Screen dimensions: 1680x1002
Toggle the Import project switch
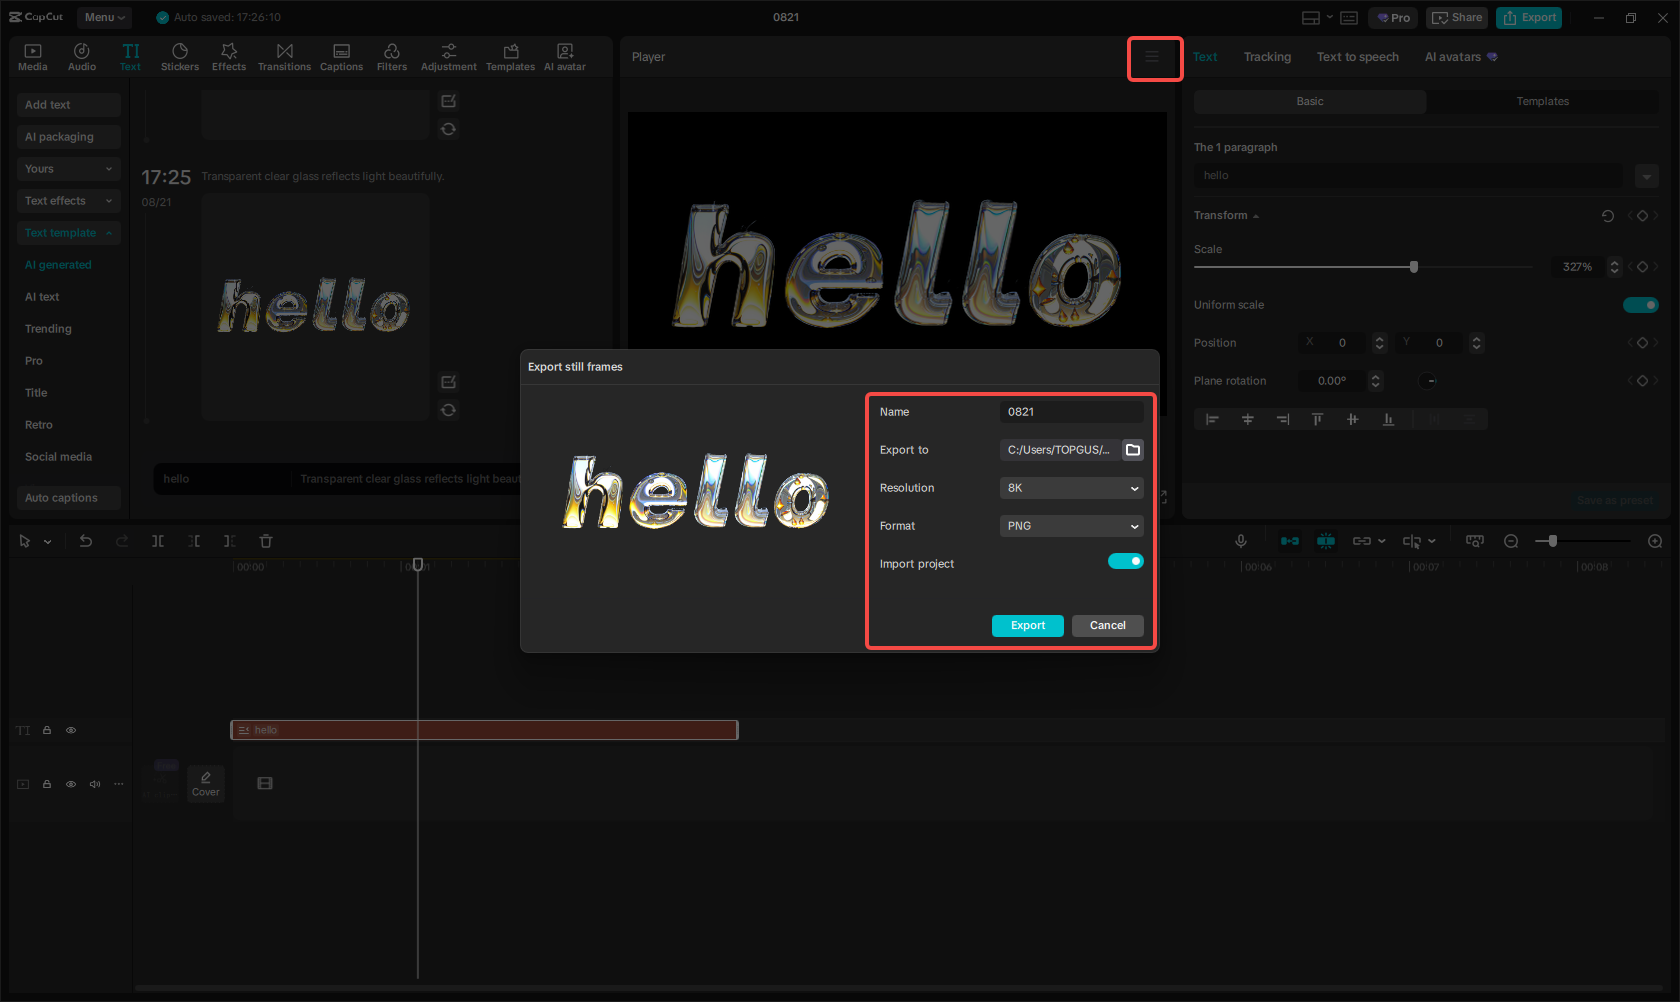[x=1125, y=561]
